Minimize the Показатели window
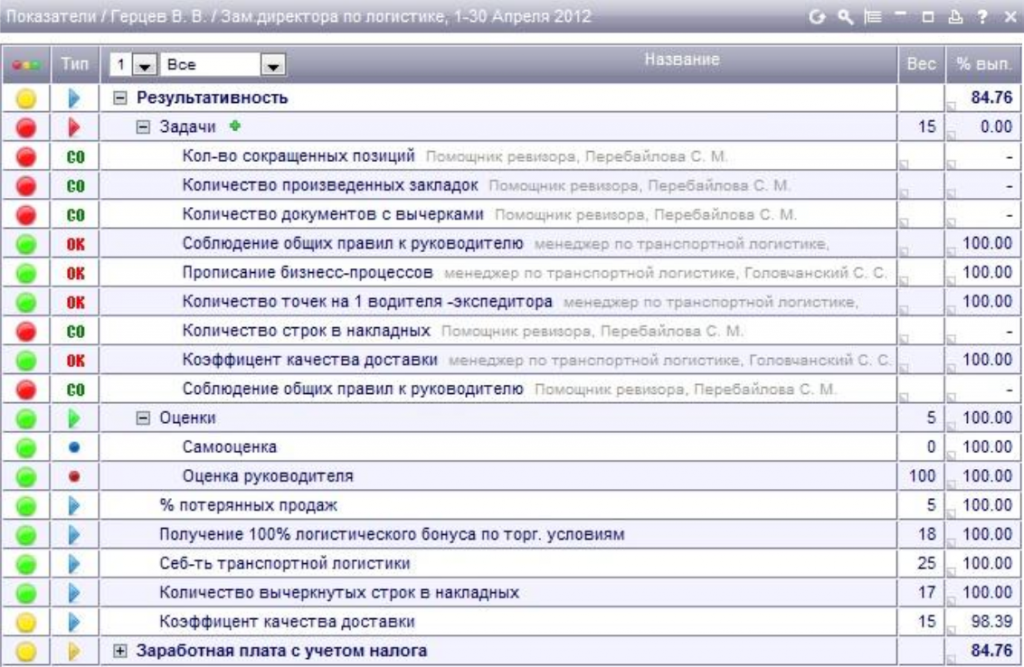Viewport: 1024px width, 667px height. click(x=901, y=14)
